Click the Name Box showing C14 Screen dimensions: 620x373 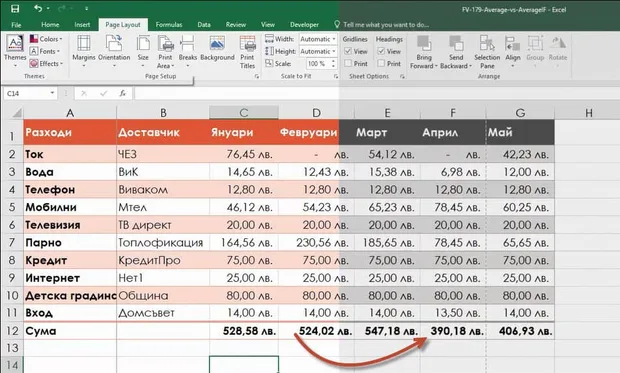(x=26, y=93)
